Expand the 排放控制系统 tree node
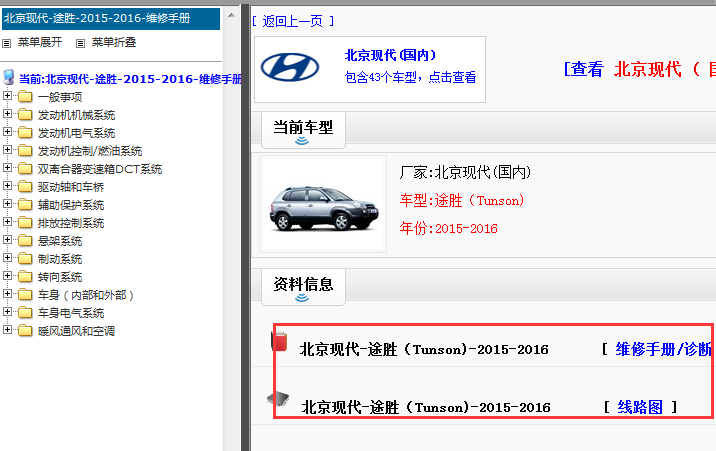 (7, 221)
